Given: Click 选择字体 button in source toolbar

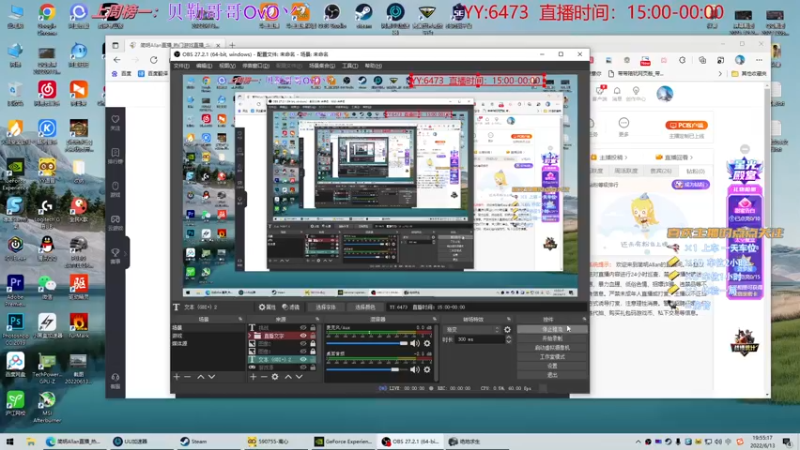Looking at the screenshot, I should 326,307.
